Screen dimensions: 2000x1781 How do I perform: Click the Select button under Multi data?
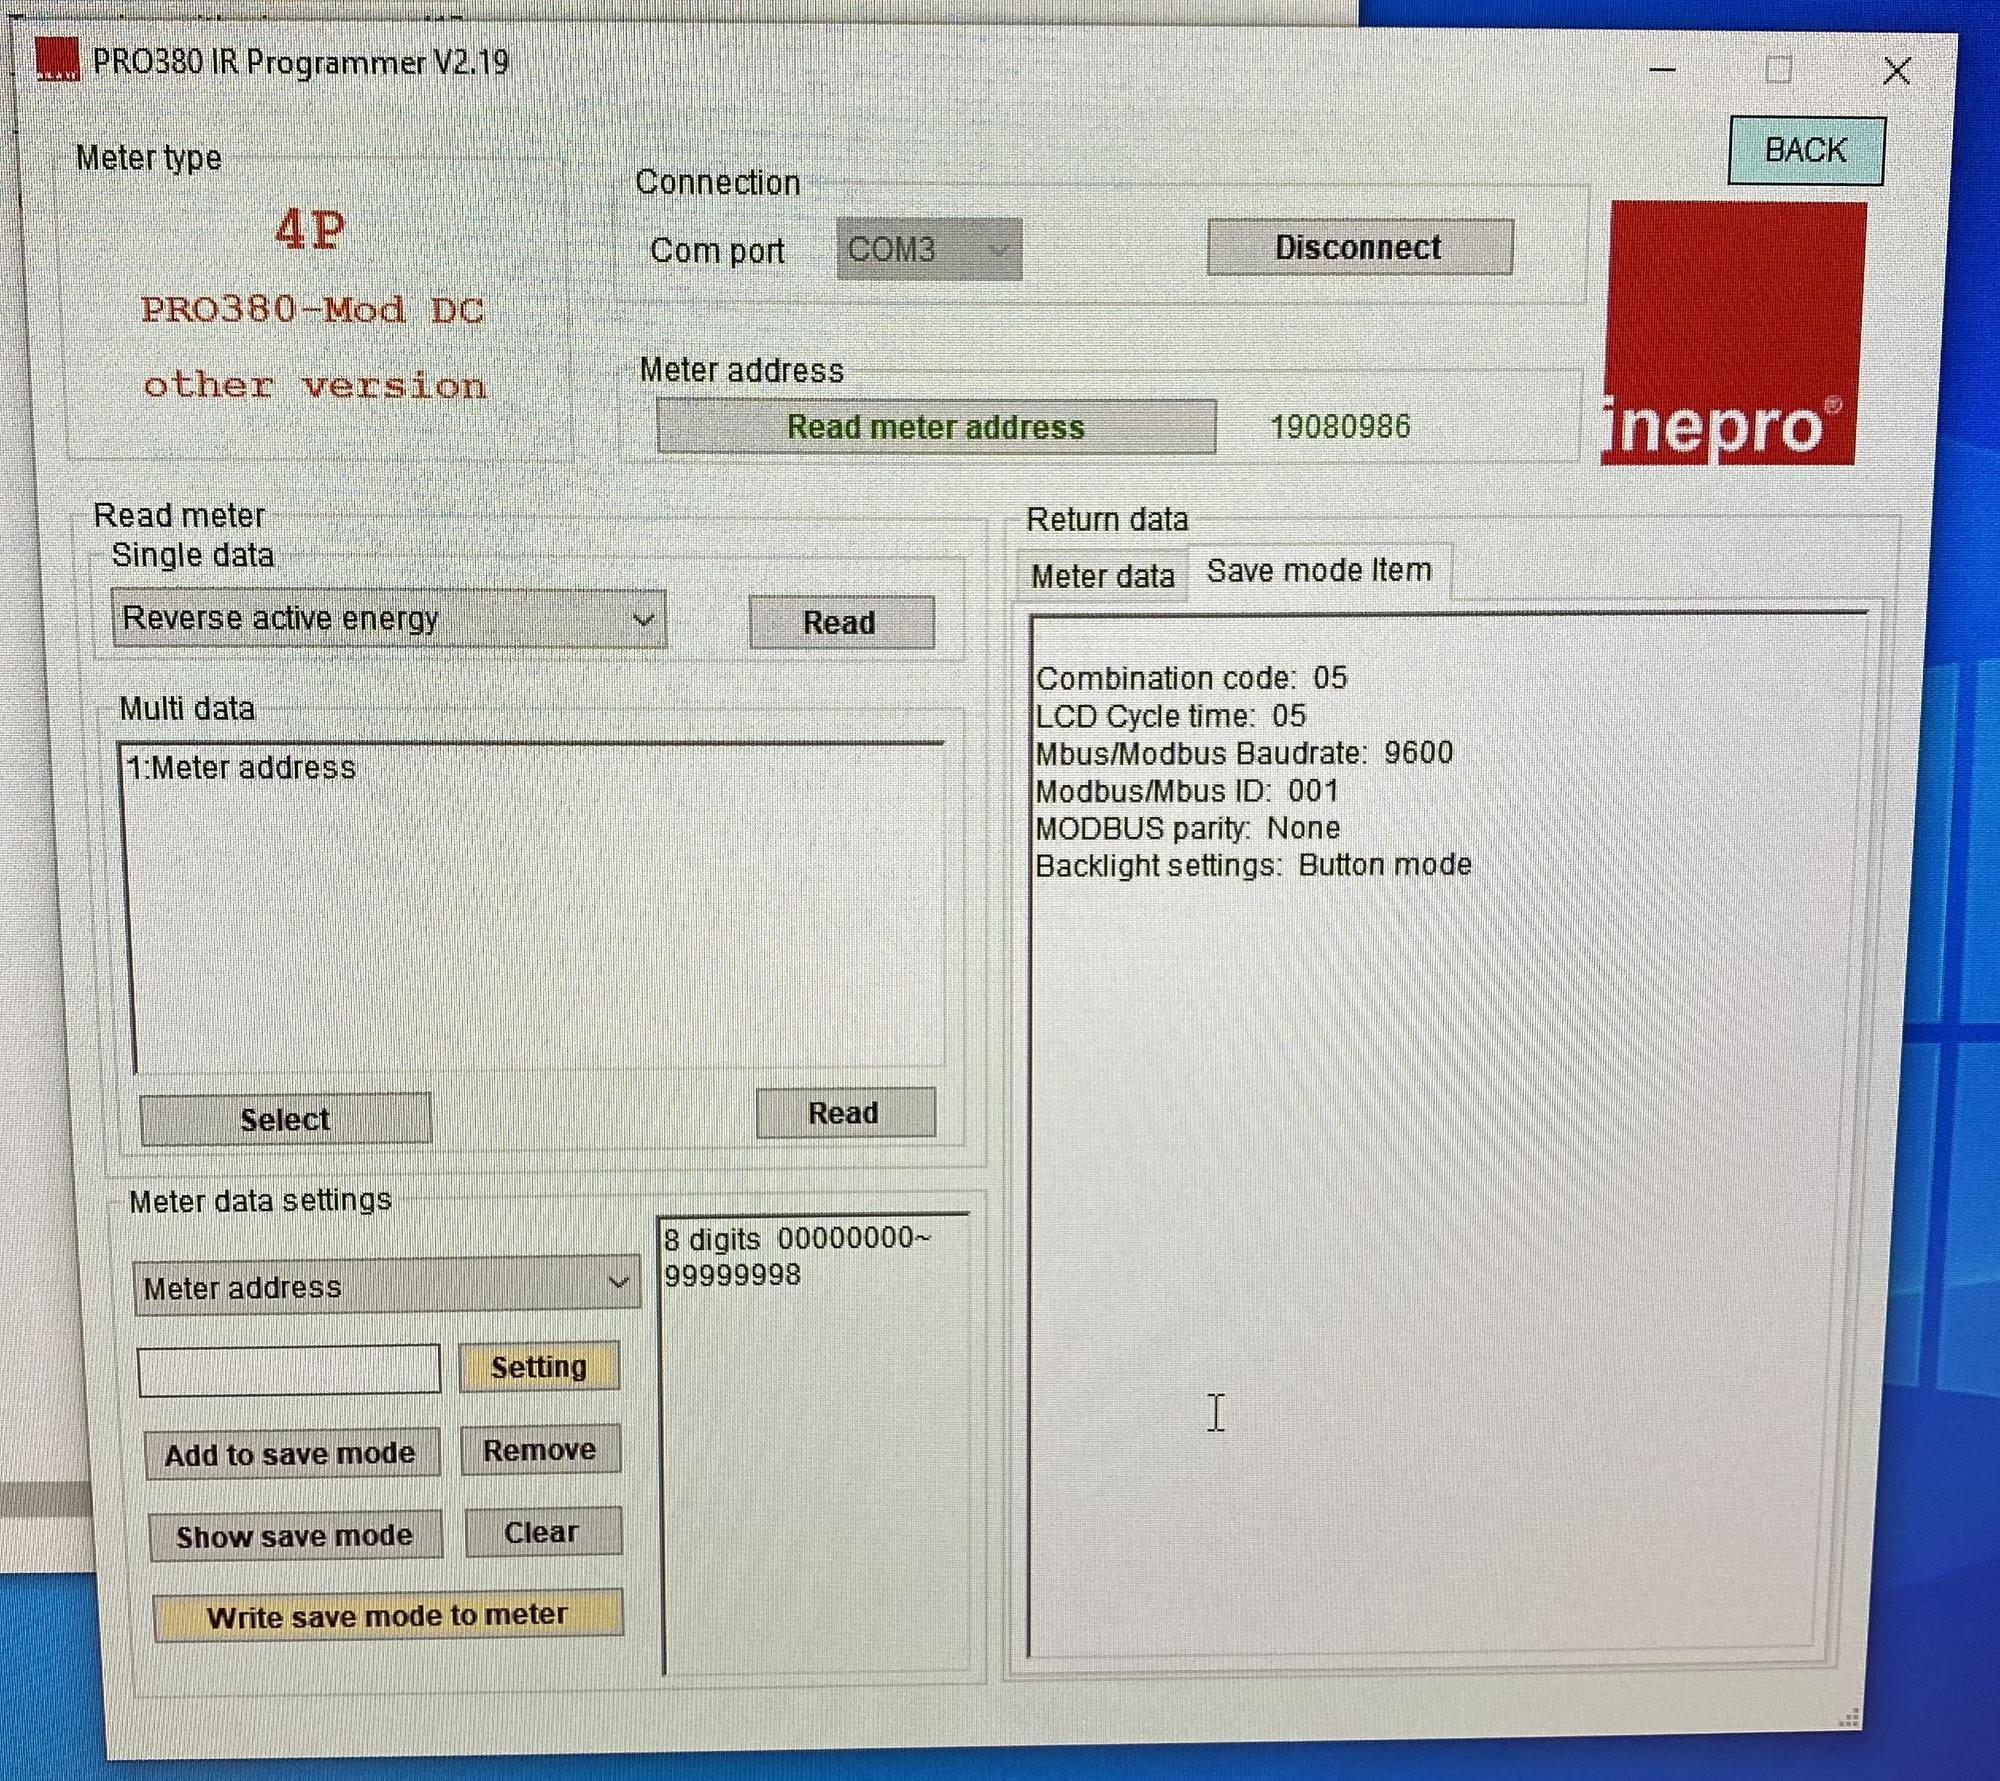[x=285, y=1119]
